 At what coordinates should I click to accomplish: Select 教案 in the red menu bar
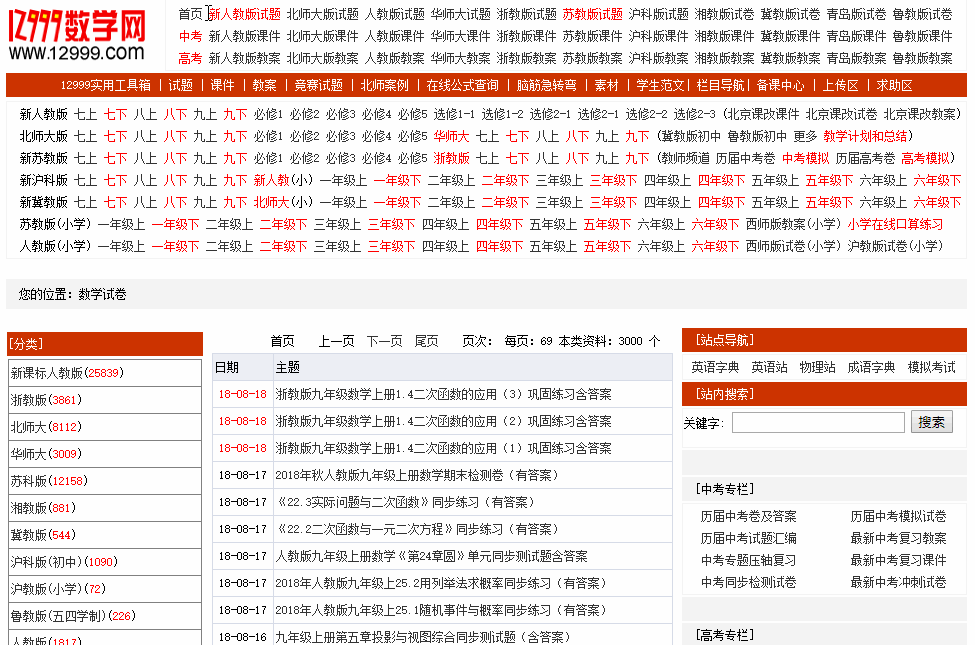tap(264, 85)
